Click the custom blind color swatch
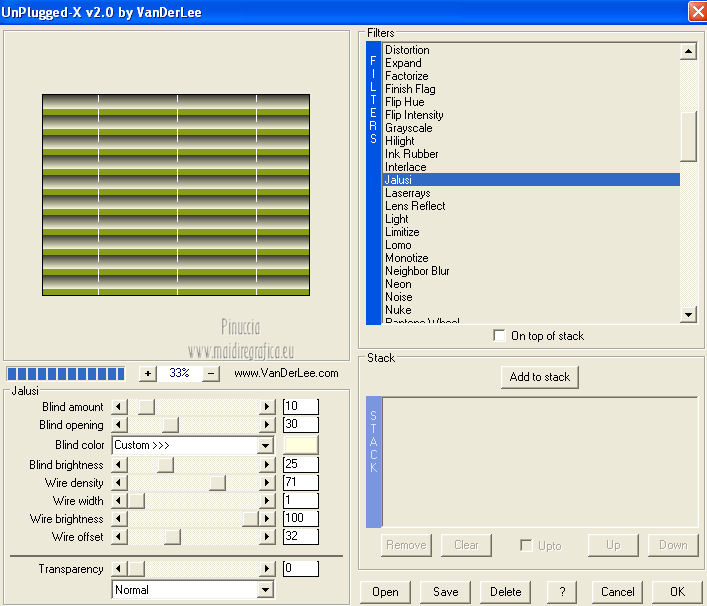Screen dimensions: 707x606 click(x=301, y=445)
